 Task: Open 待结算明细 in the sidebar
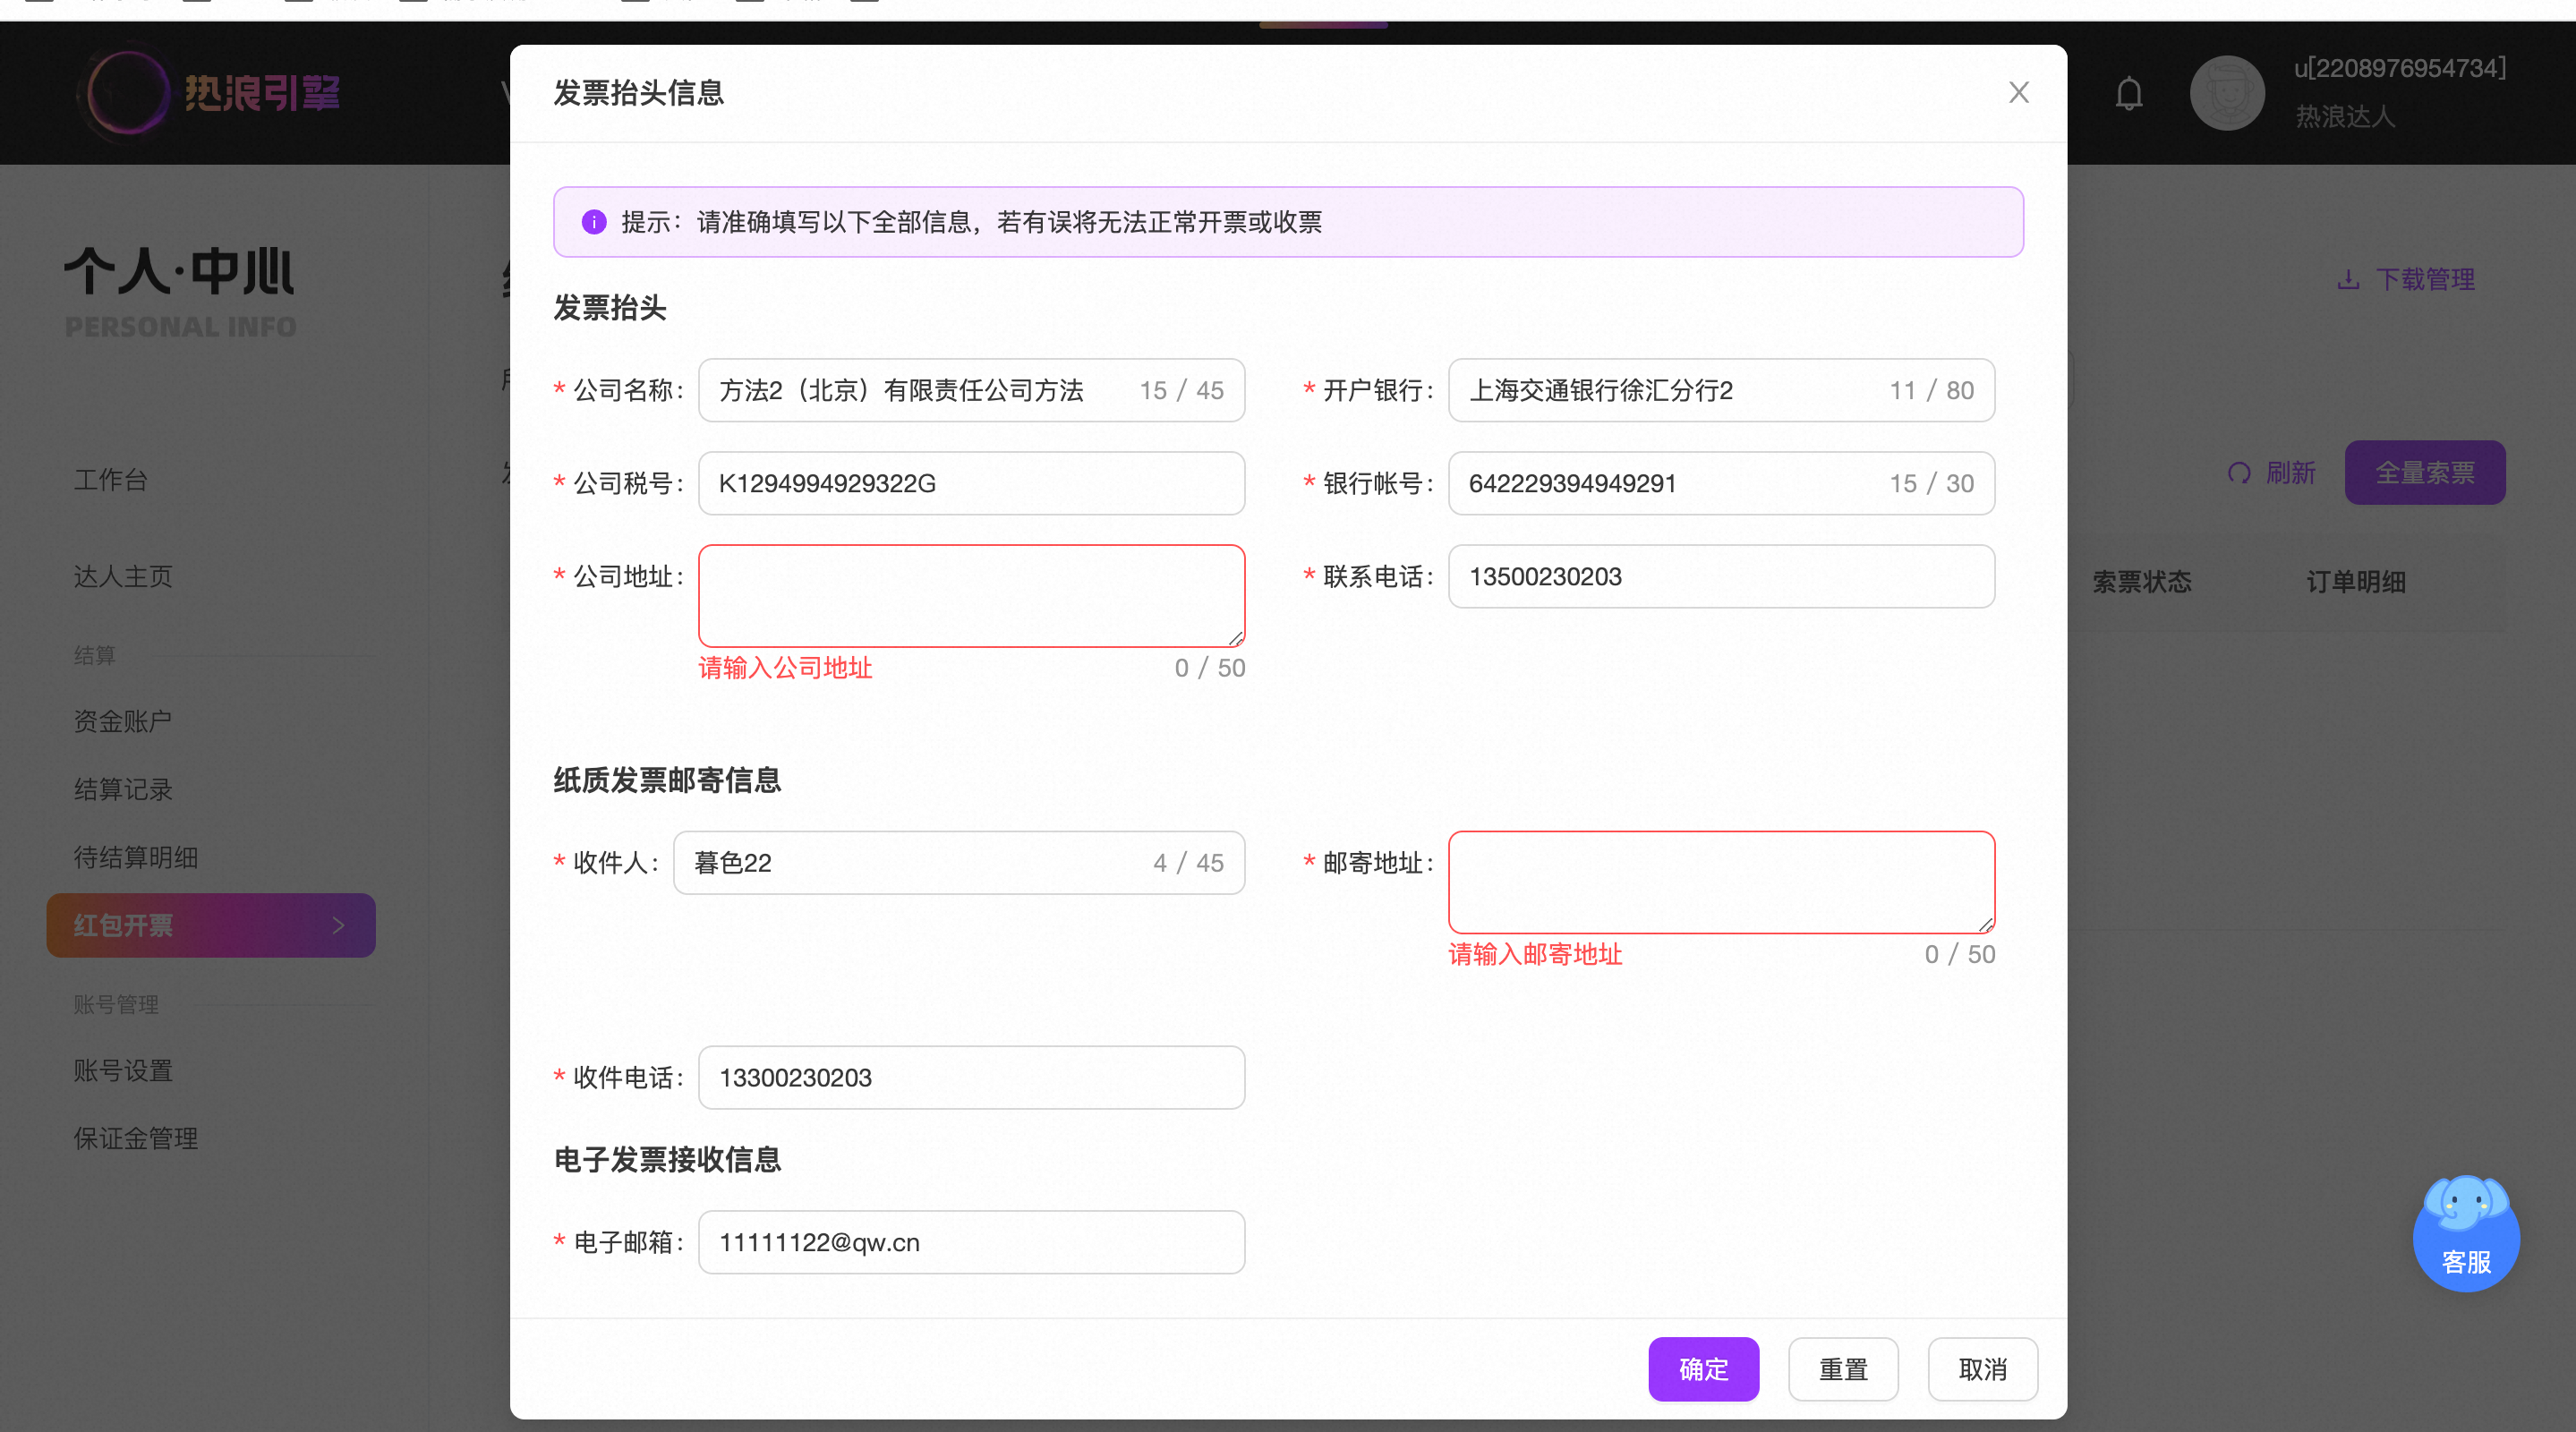(136, 857)
